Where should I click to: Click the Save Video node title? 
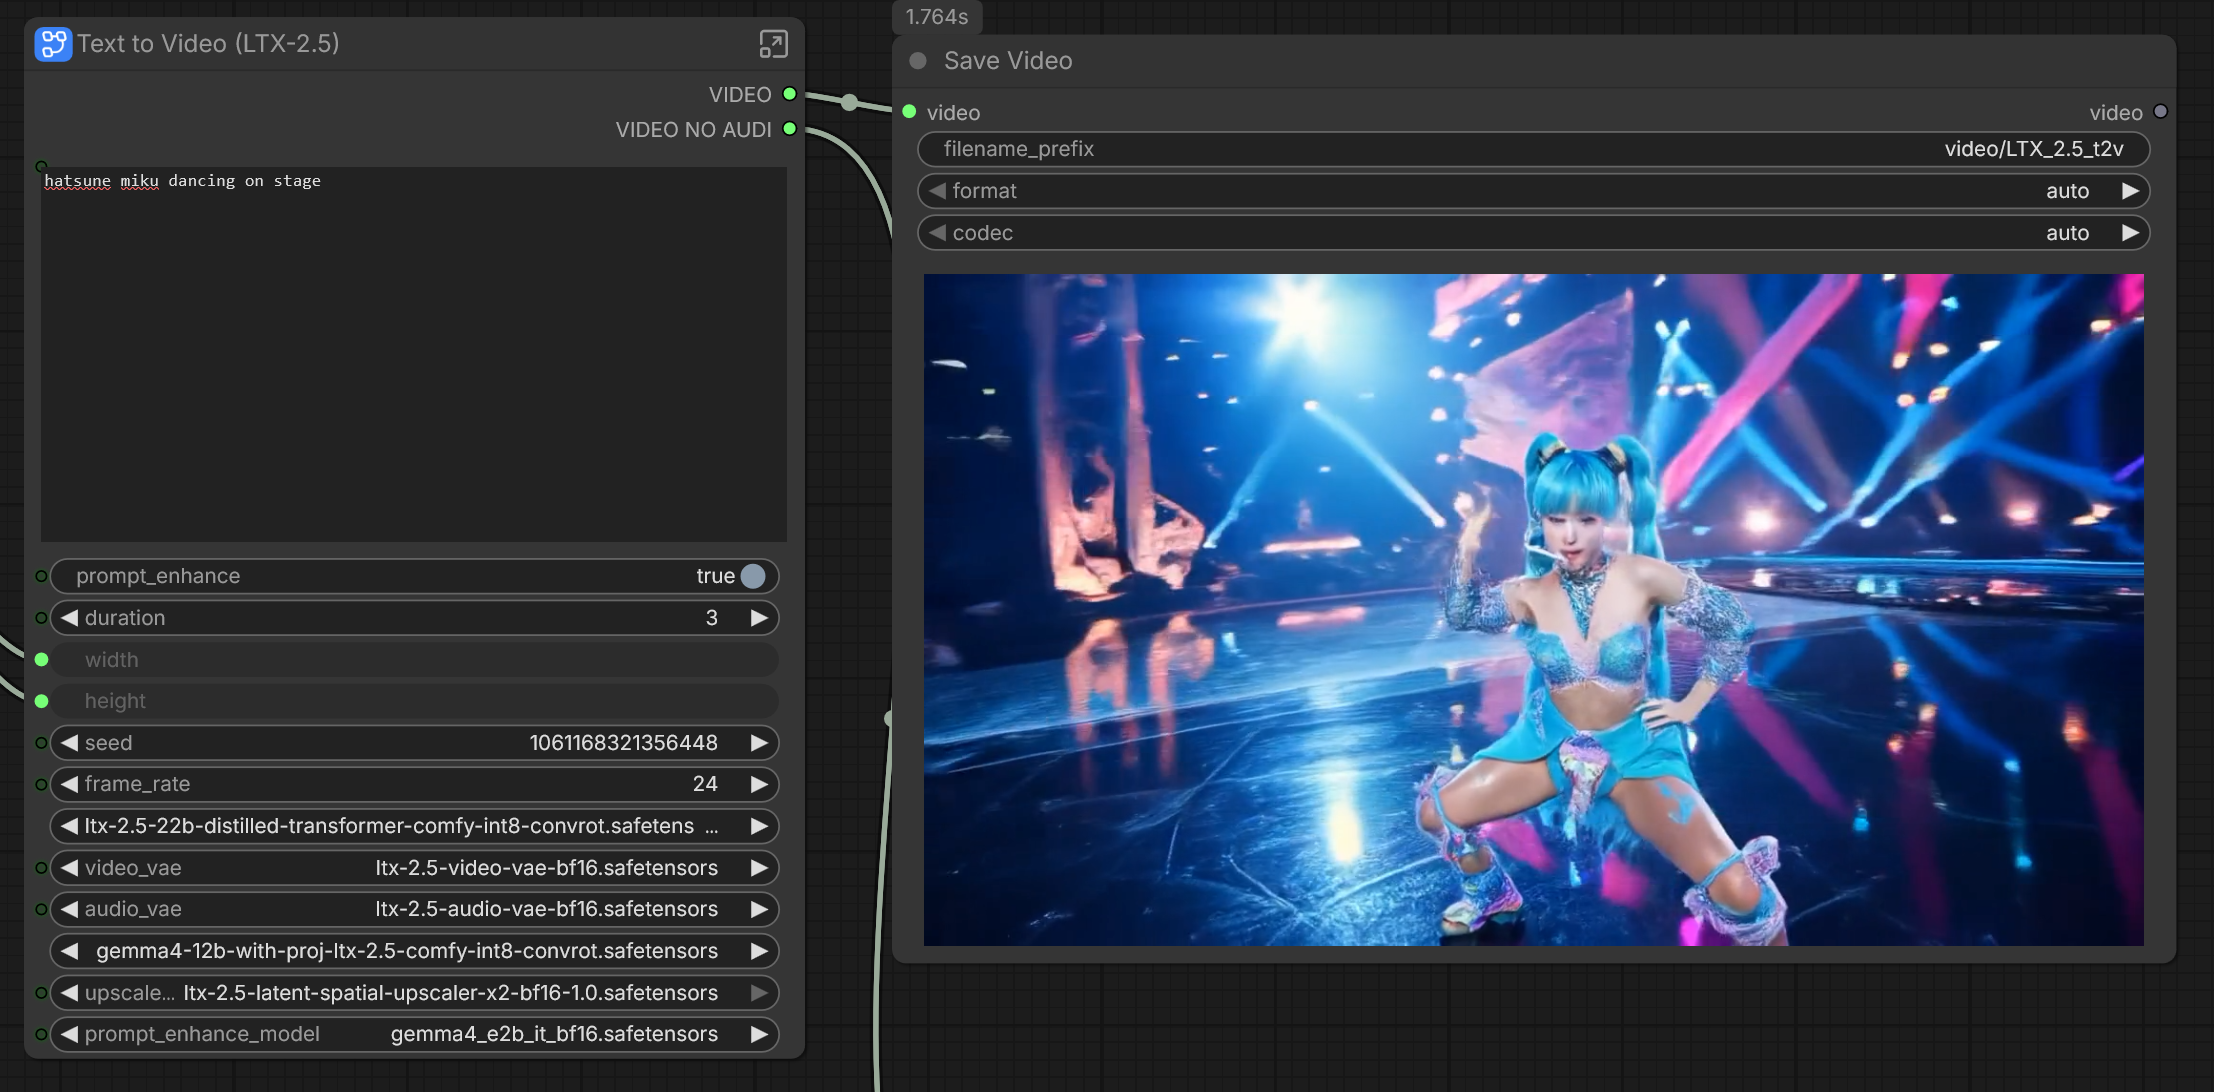tap(1008, 61)
